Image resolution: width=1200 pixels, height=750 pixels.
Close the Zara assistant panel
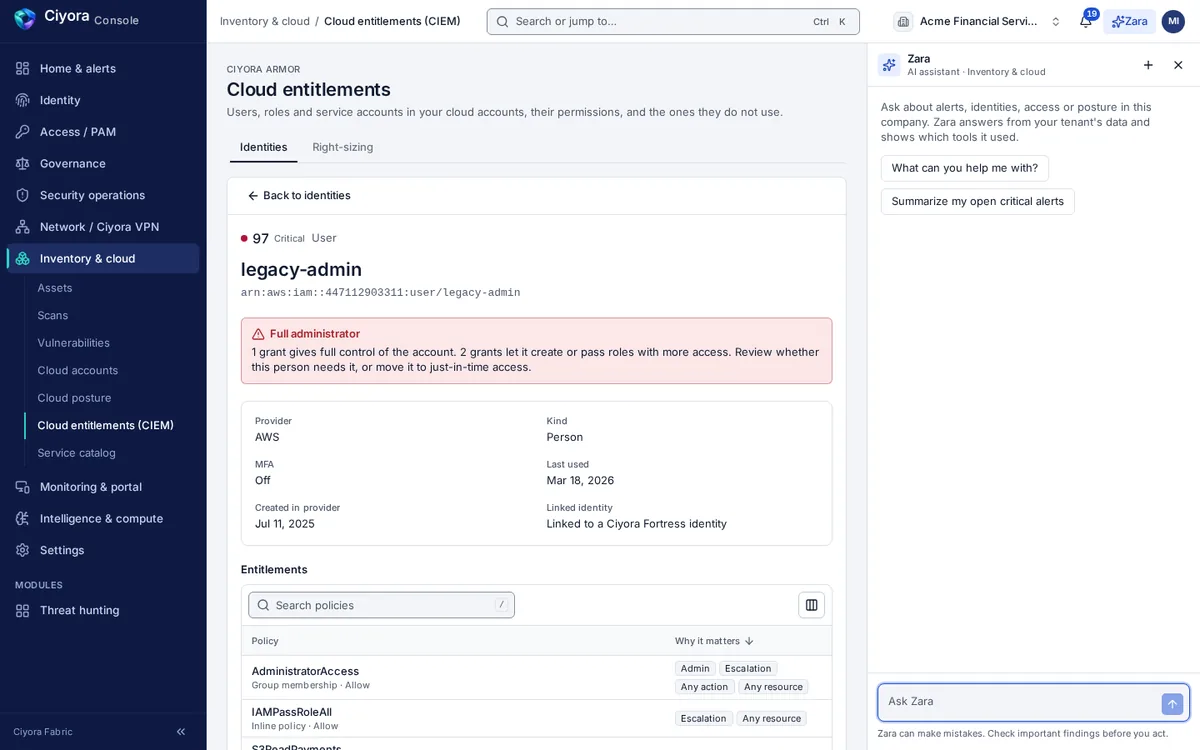(1178, 65)
